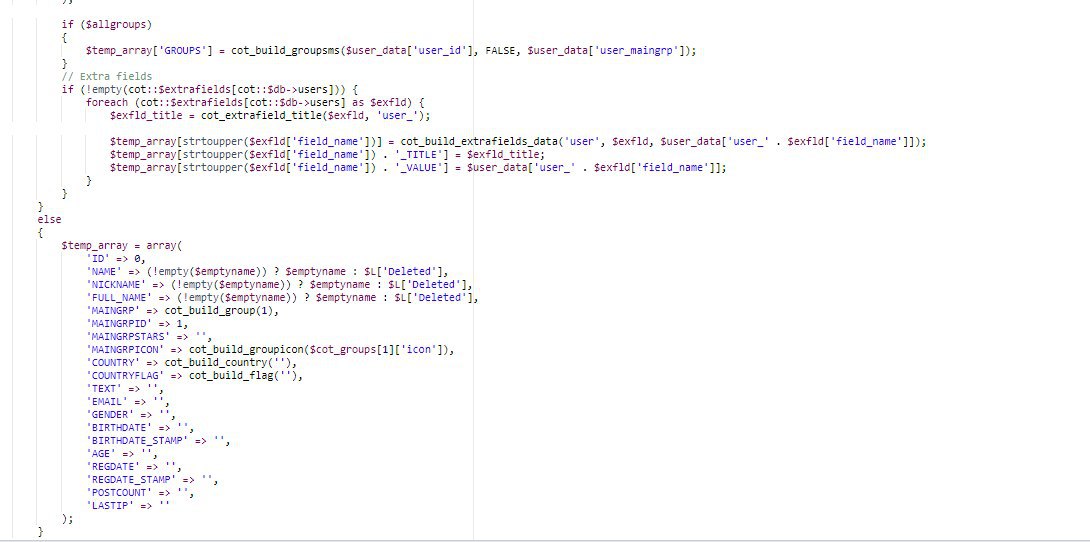
Task: Click the $temp_array['GROUPS'] variable
Action: [149, 50]
